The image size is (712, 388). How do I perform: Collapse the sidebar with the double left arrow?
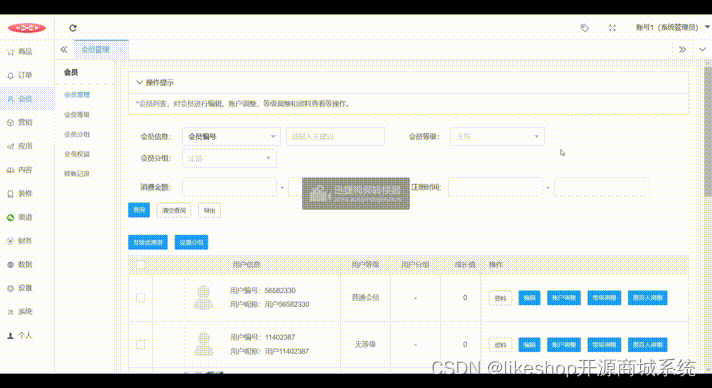pos(64,50)
